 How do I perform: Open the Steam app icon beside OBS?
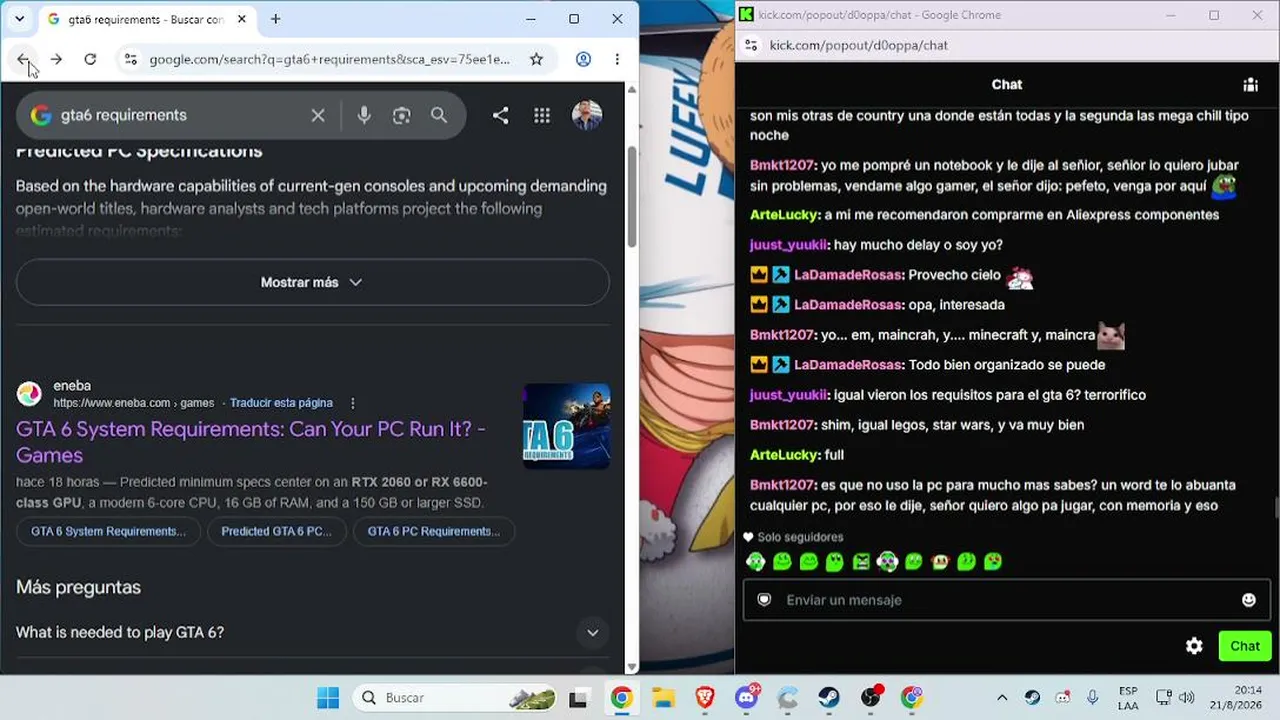(829, 698)
